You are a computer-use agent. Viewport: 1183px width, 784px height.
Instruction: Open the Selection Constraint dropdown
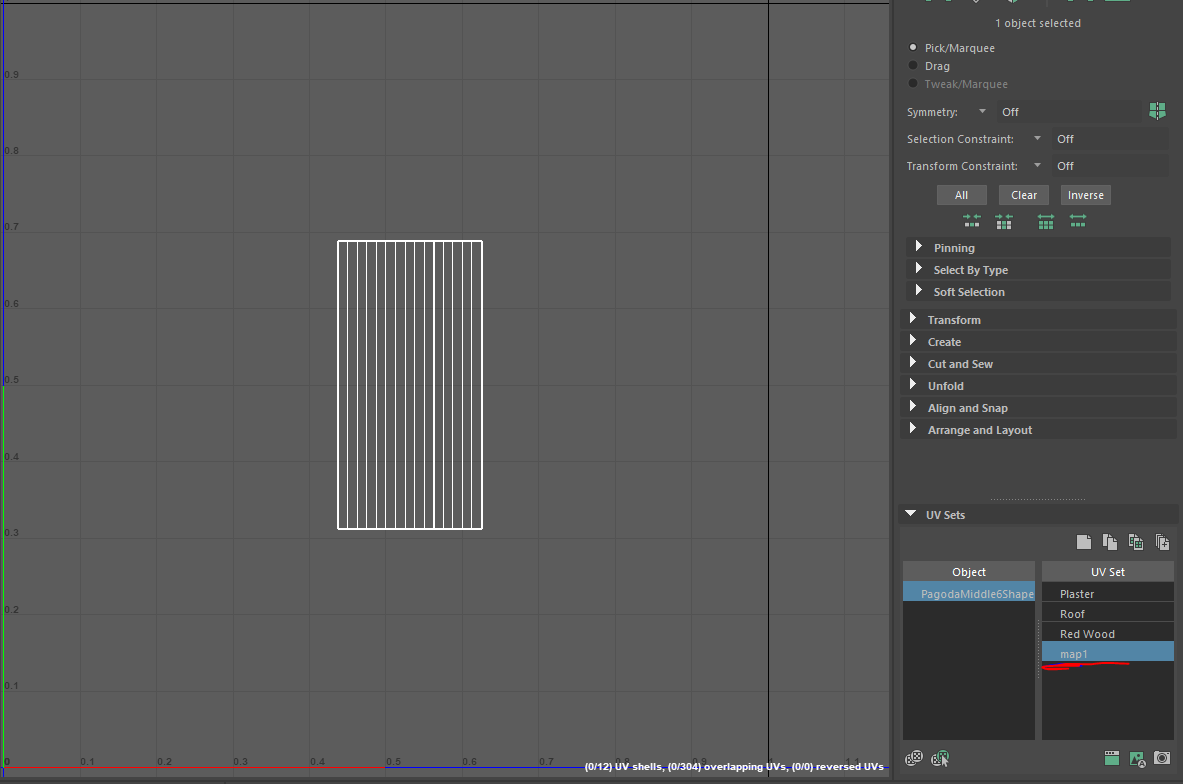point(1037,138)
